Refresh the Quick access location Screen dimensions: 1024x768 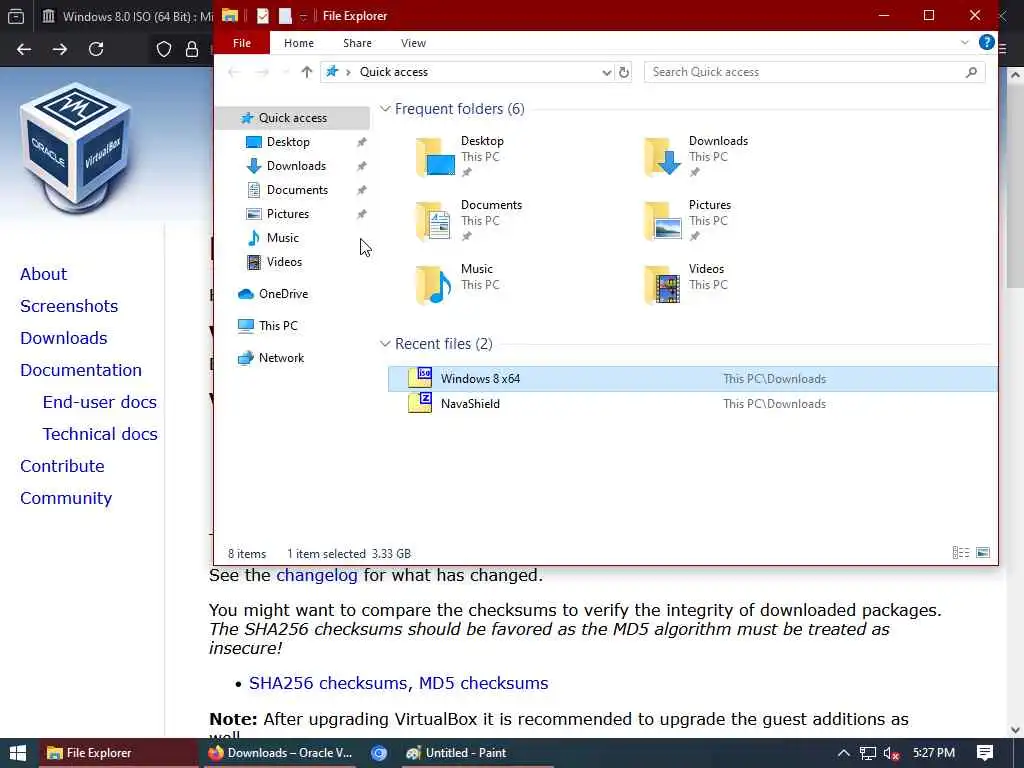pos(624,72)
